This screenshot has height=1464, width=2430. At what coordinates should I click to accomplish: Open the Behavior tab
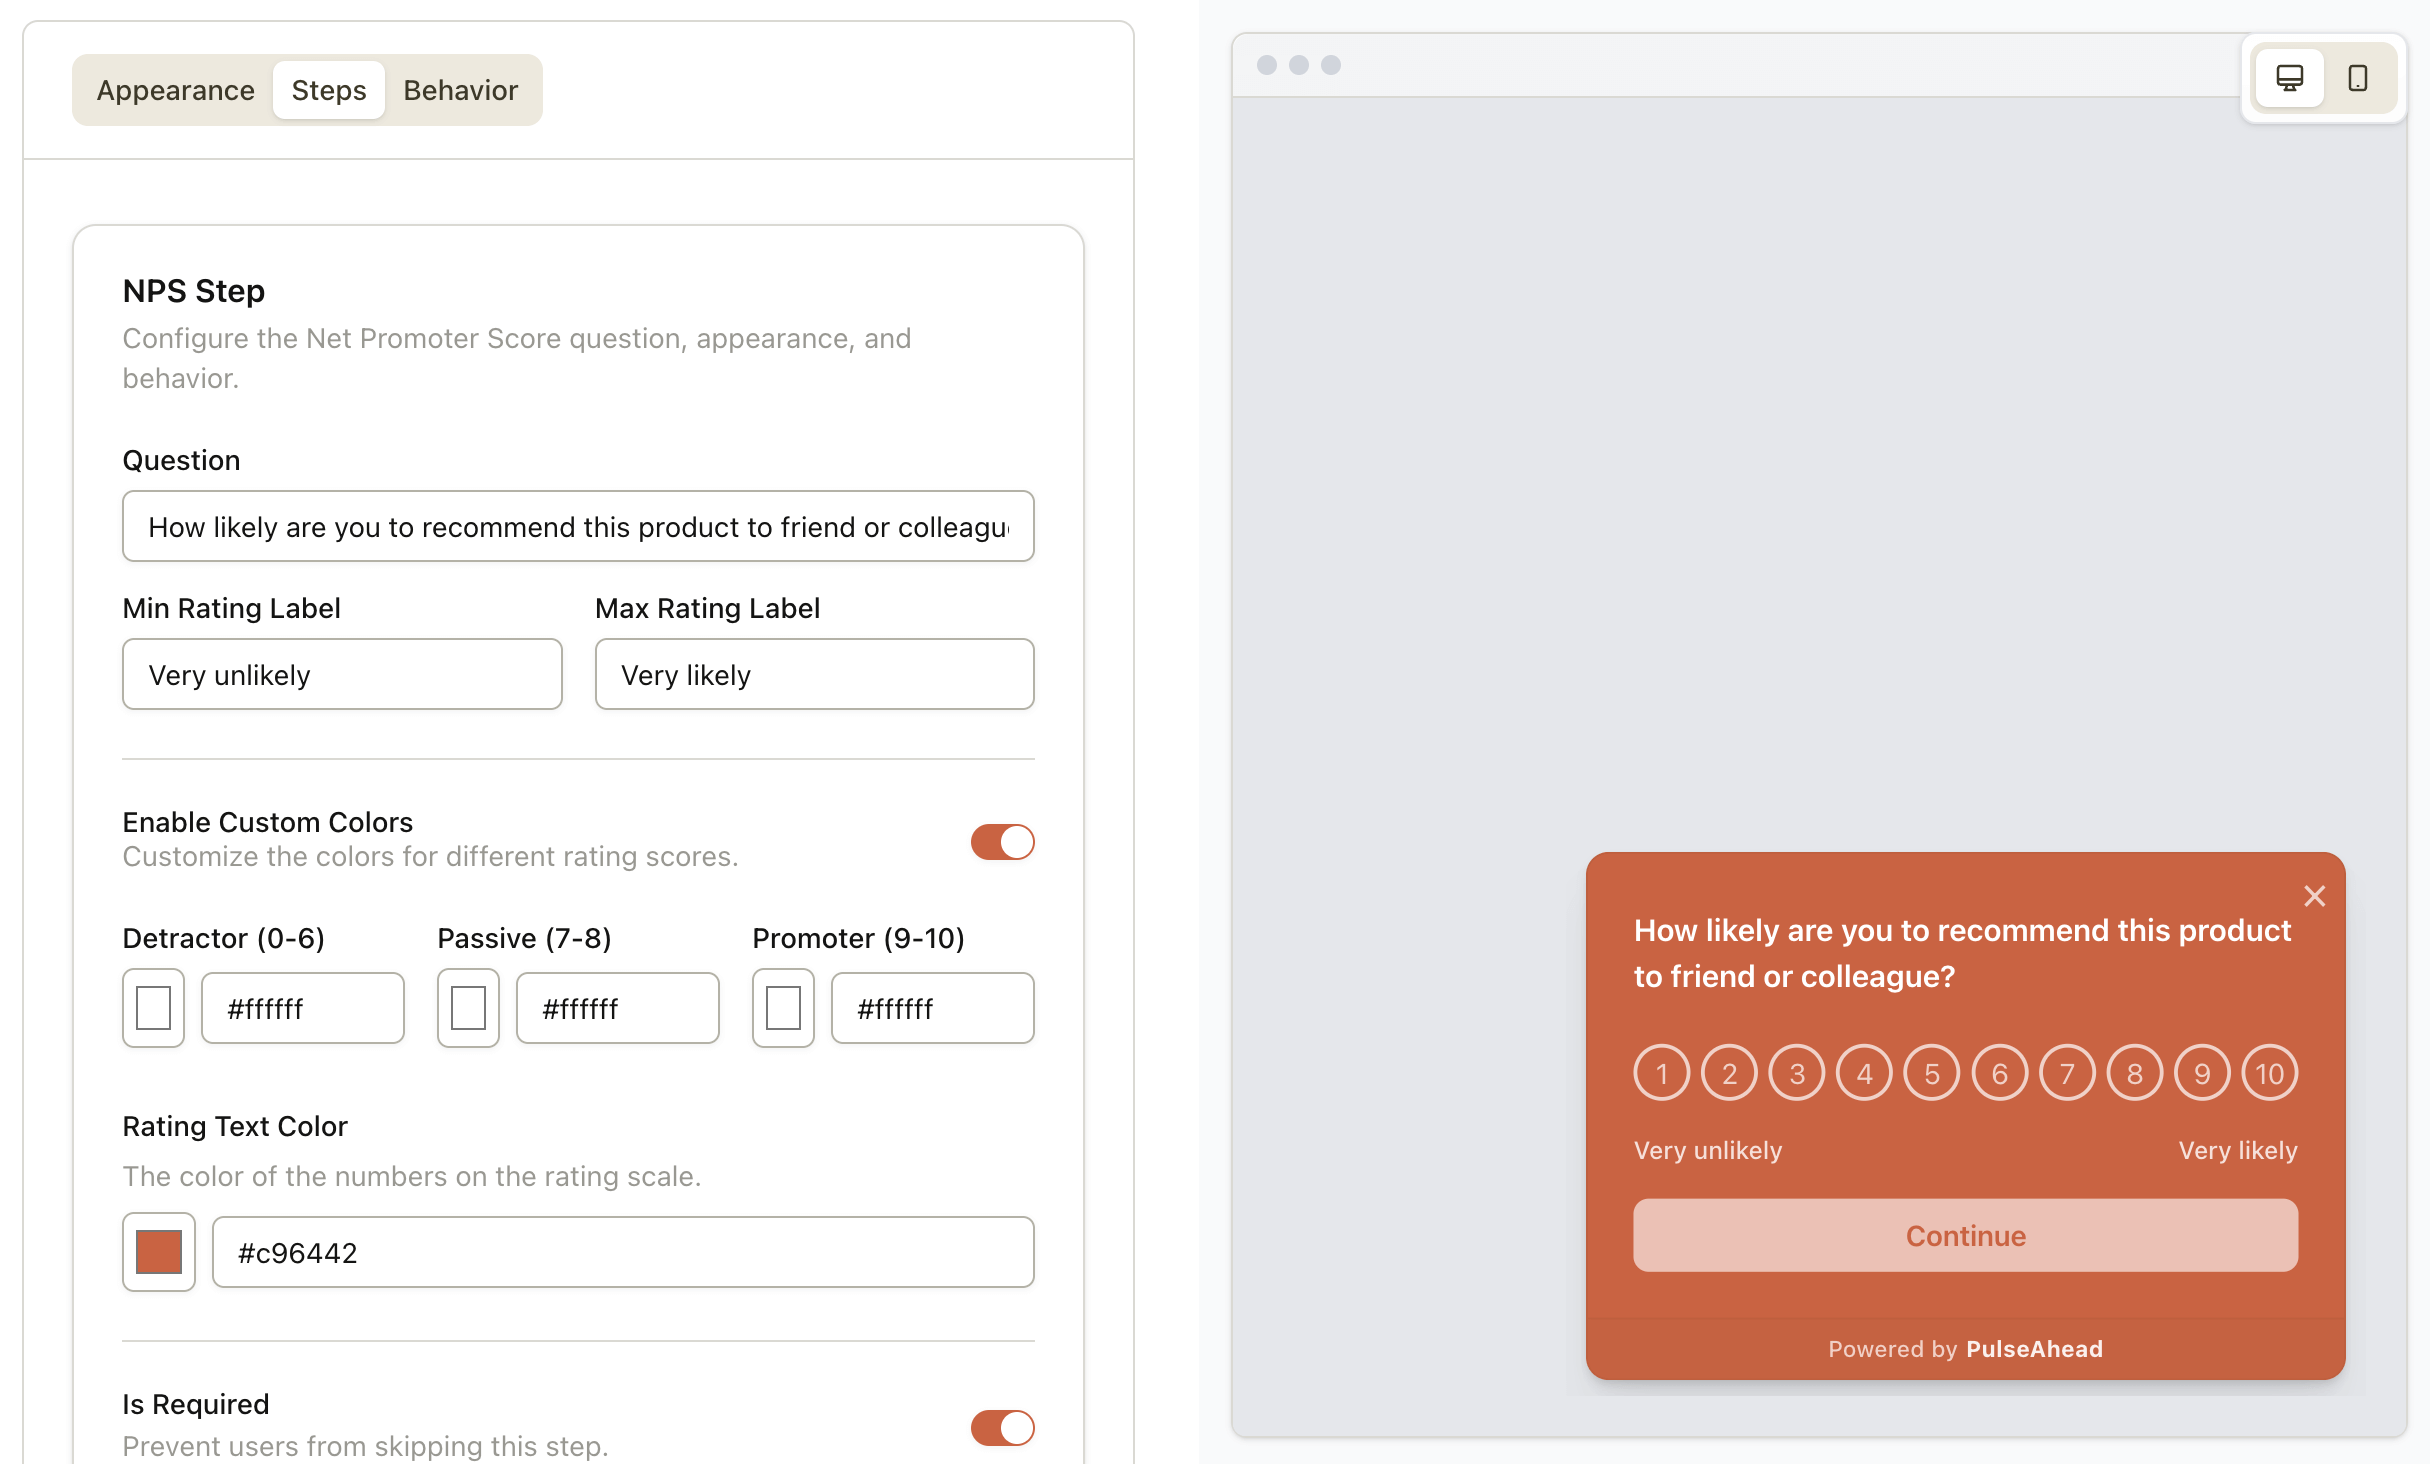[x=461, y=90]
